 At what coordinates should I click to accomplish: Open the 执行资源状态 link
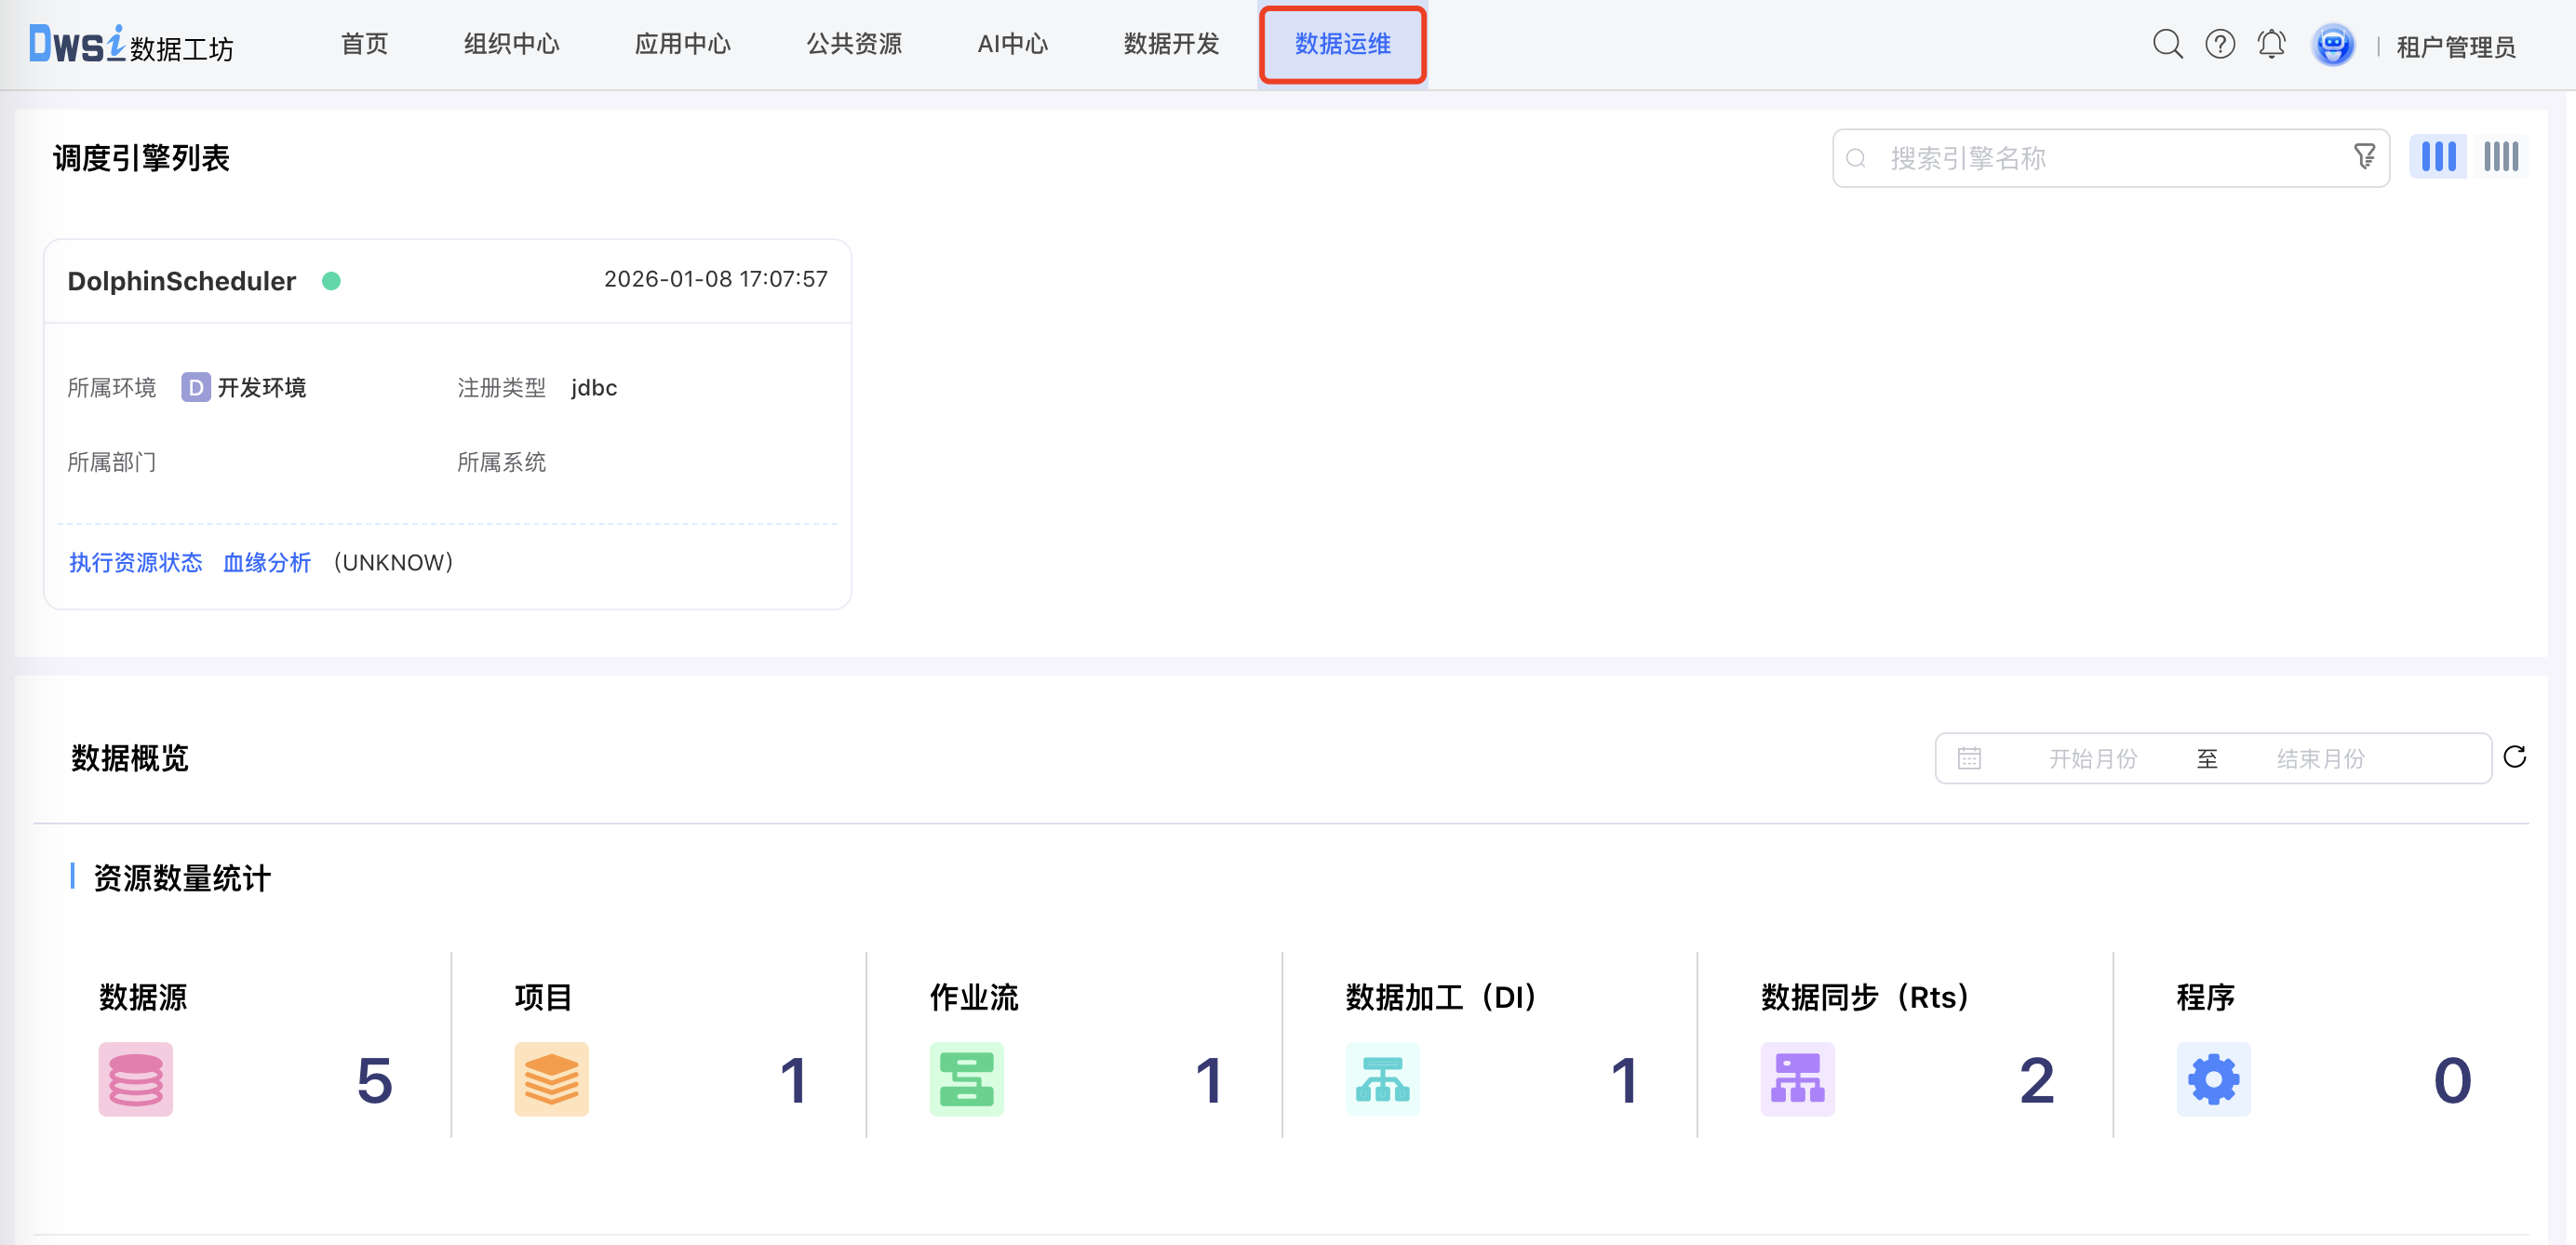(136, 562)
